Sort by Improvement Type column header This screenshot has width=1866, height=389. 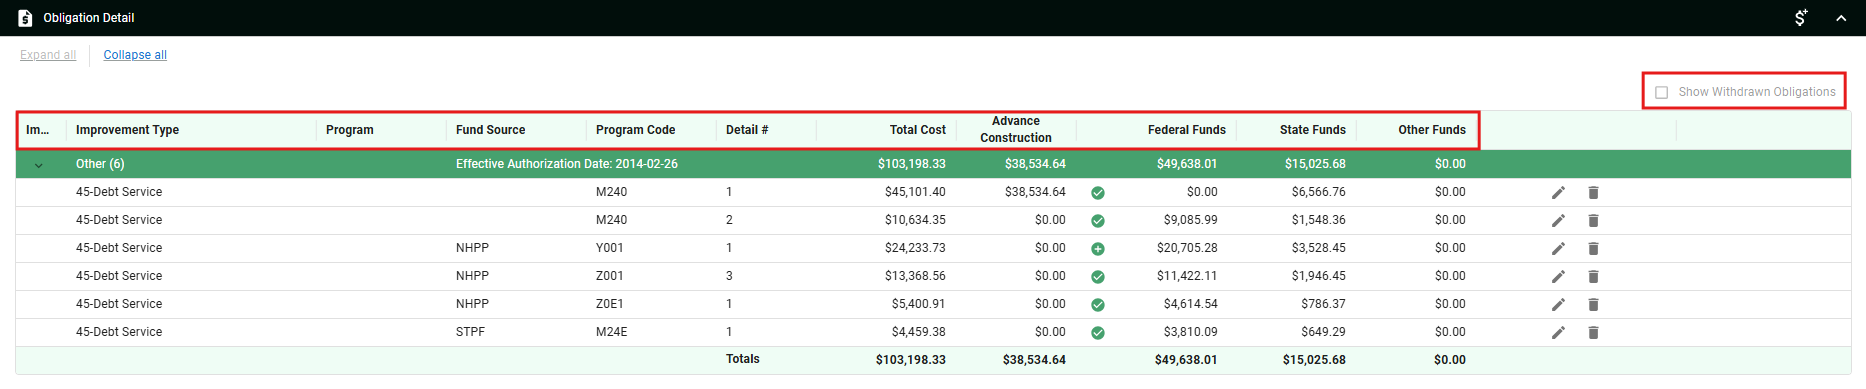[127, 130]
